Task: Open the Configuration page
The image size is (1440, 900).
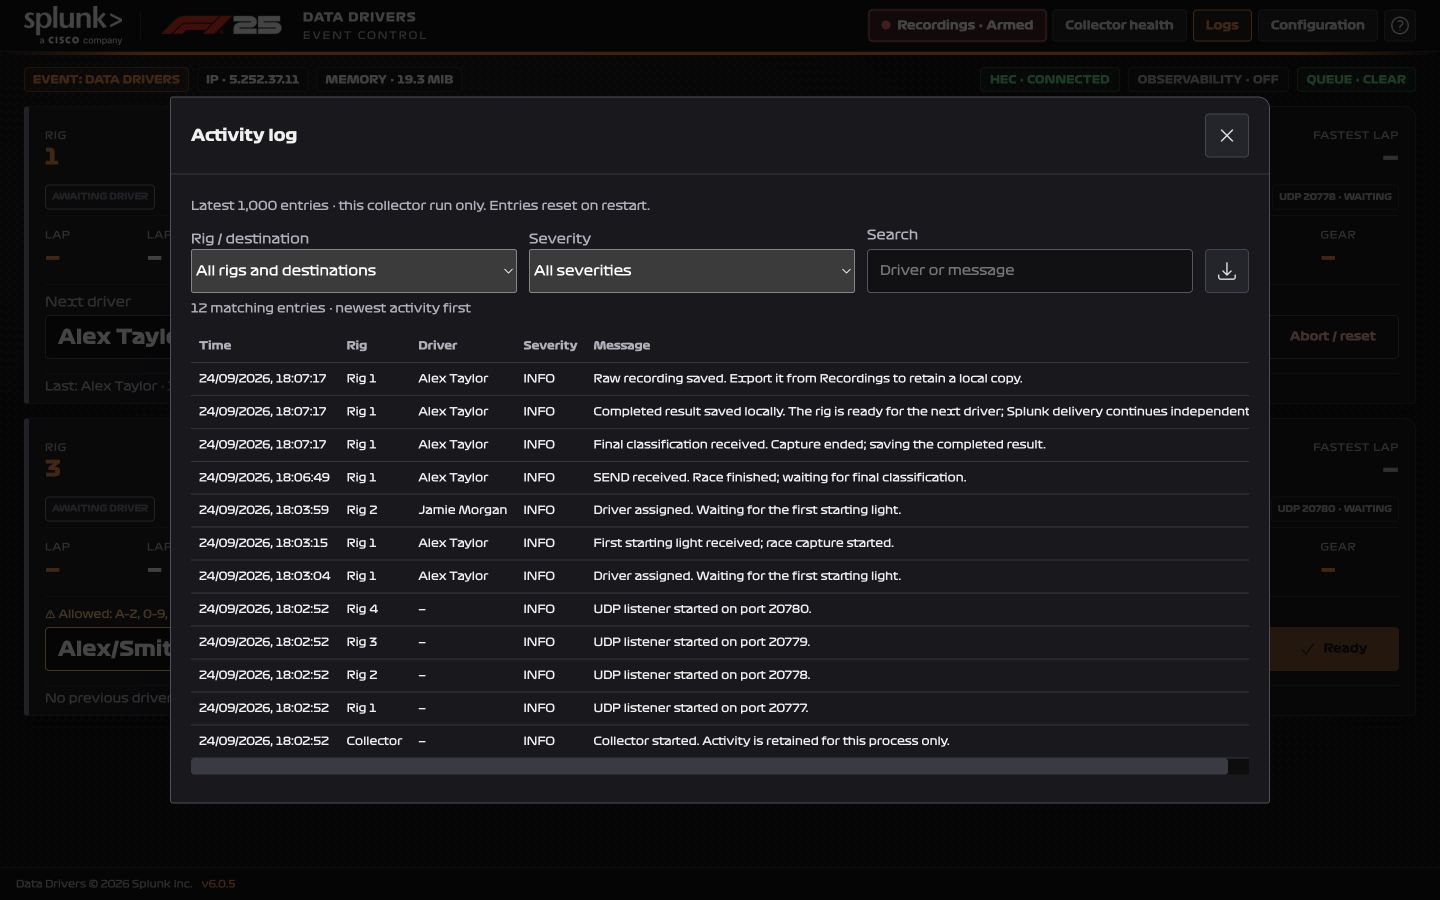Action: tap(1317, 25)
